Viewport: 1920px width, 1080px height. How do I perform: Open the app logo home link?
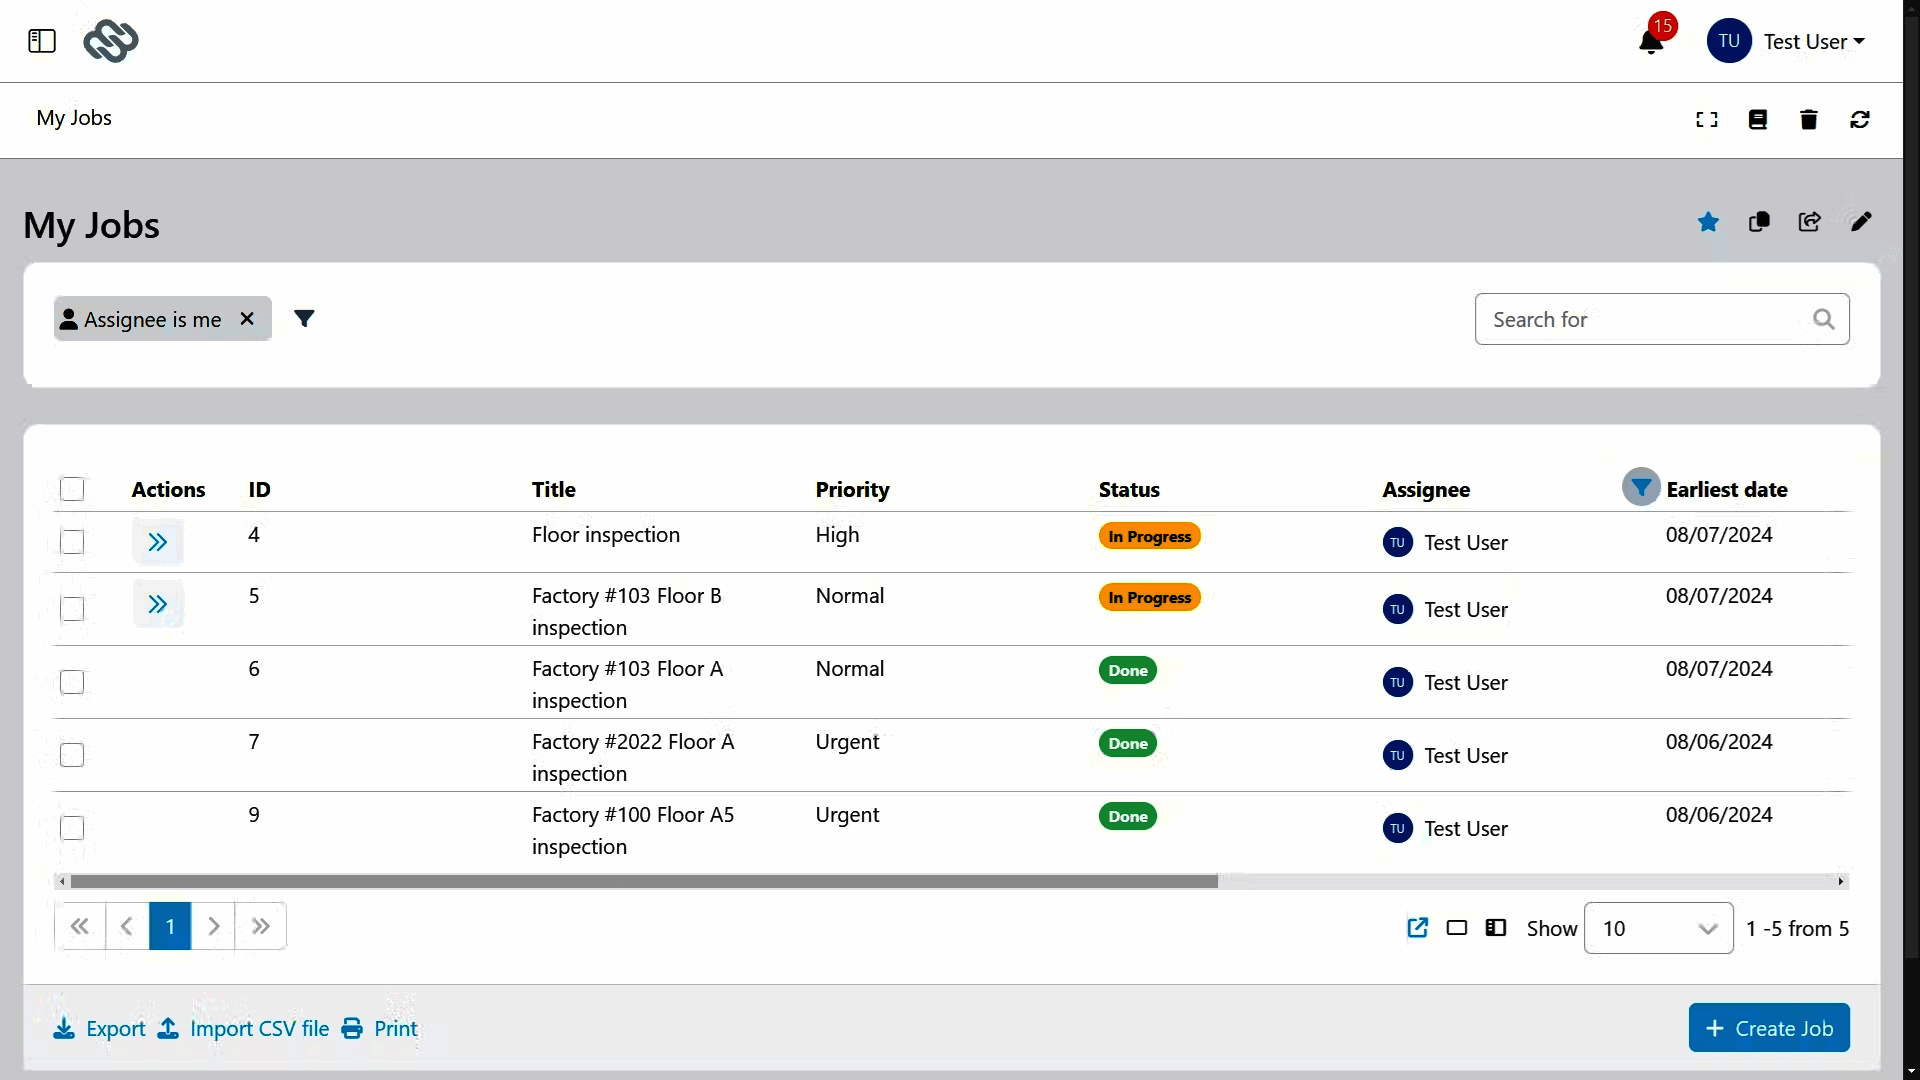[x=111, y=41]
